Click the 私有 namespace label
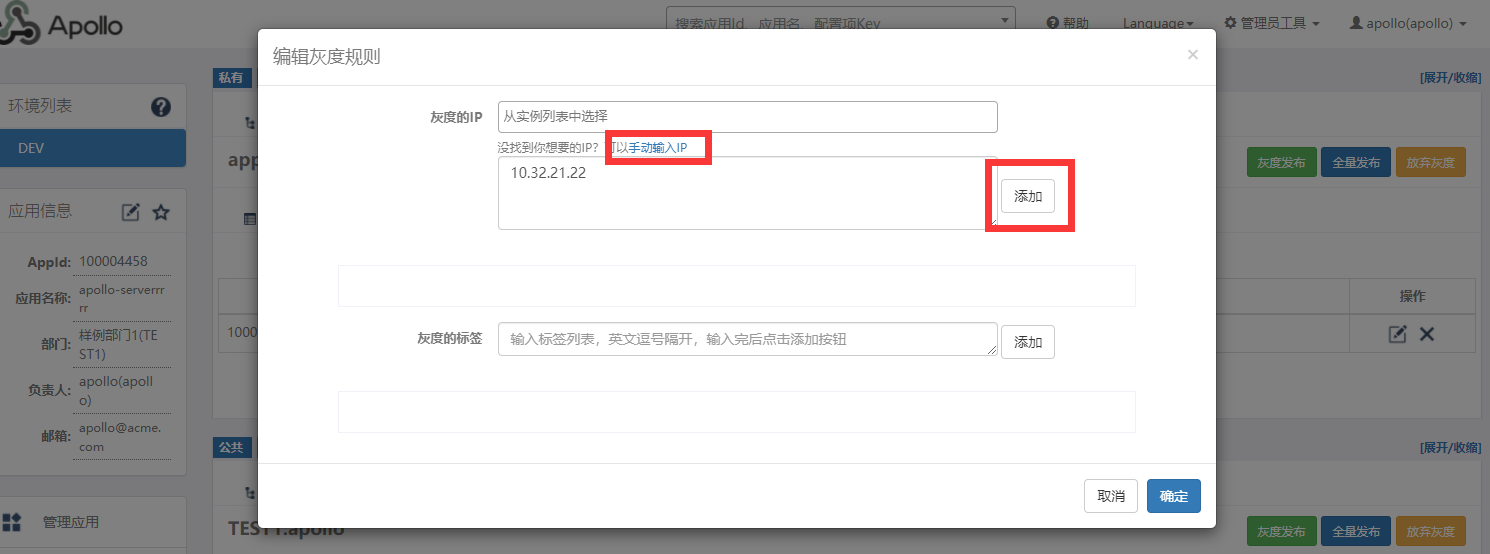Viewport: 1490px width, 554px height. pos(231,78)
